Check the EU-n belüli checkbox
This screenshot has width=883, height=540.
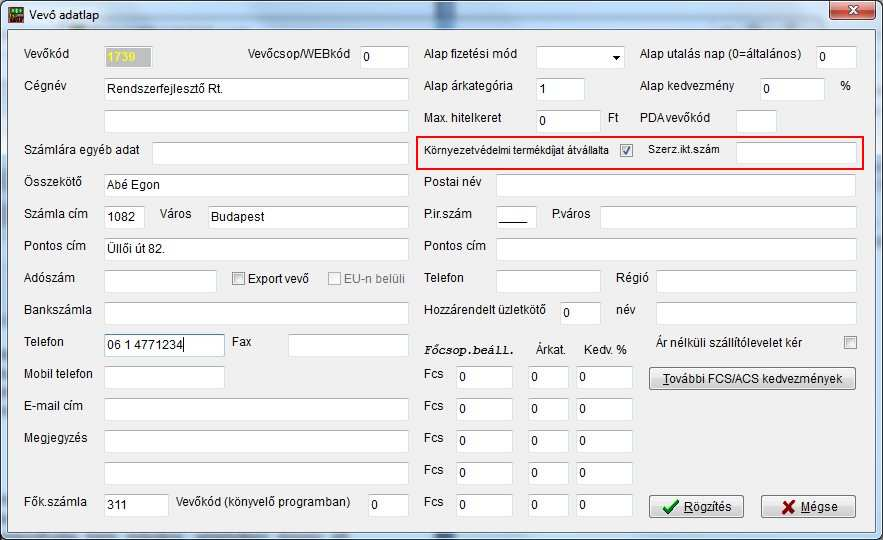[x=334, y=279]
